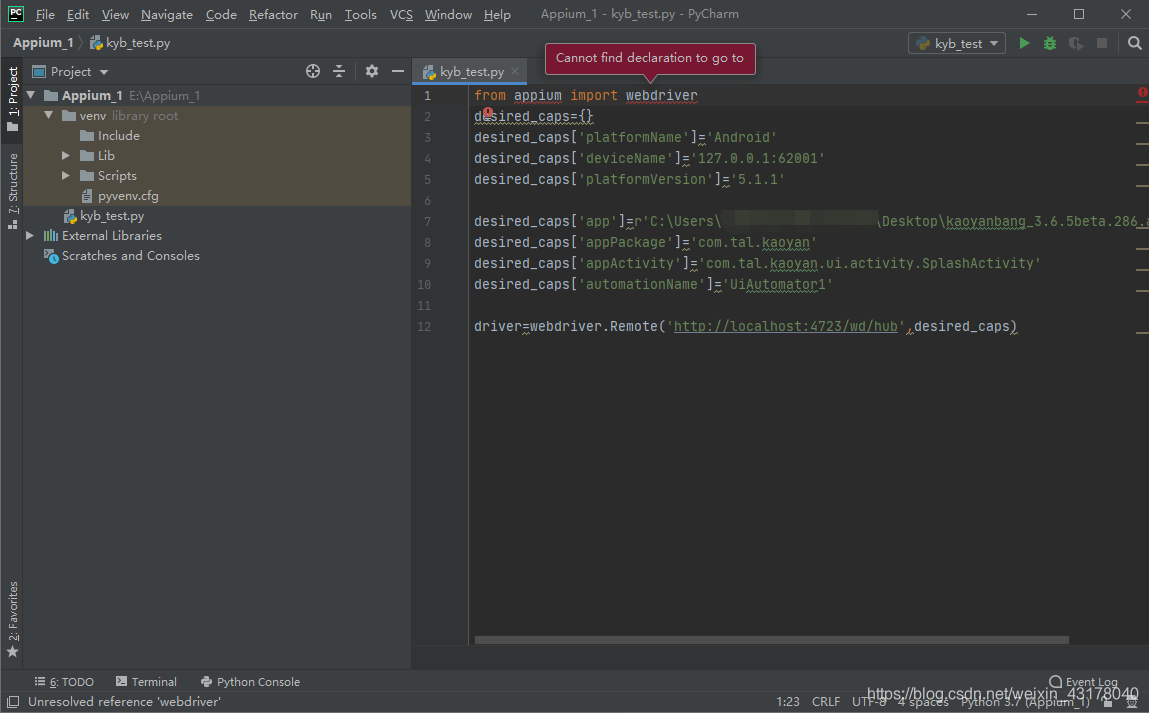Open Project panel settings gear

point(370,71)
